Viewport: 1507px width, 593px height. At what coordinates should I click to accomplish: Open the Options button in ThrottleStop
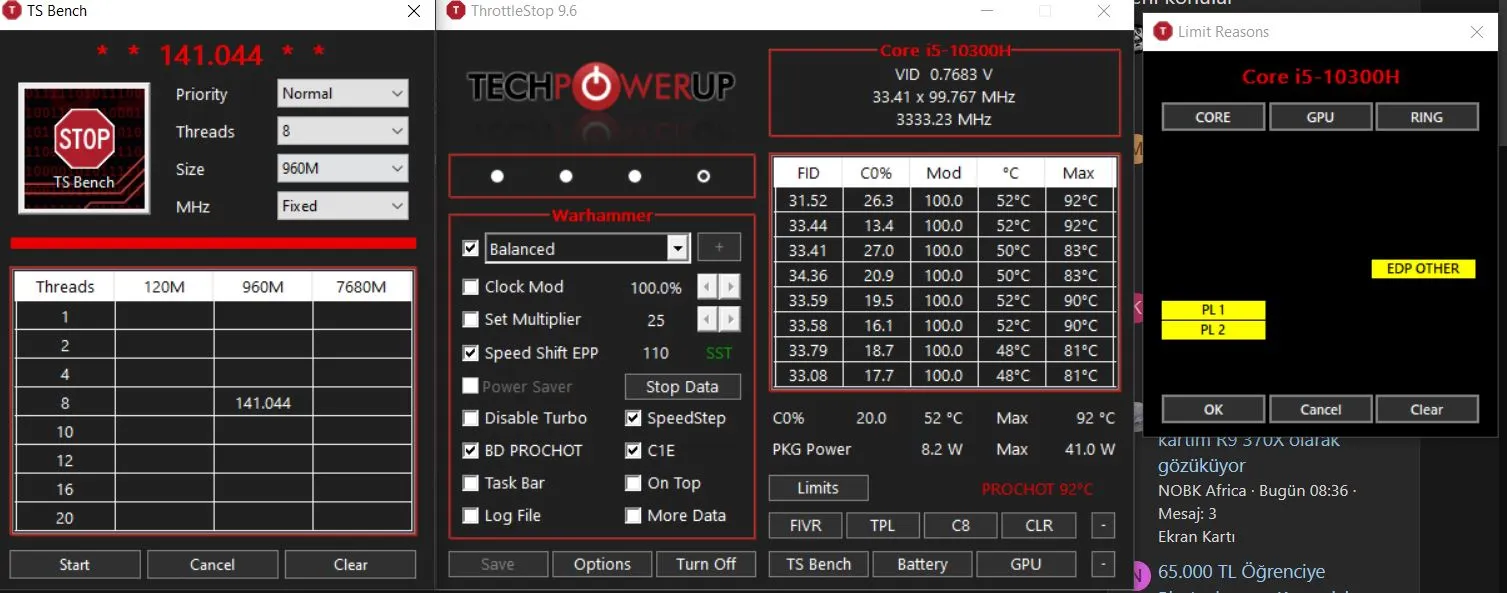pos(602,564)
